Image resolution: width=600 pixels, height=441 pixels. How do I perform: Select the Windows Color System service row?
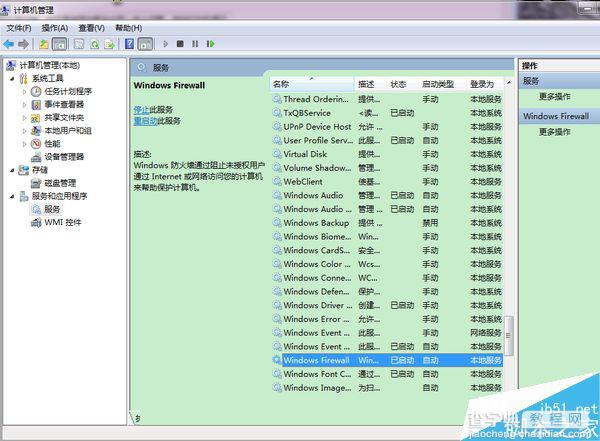[387, 264]
